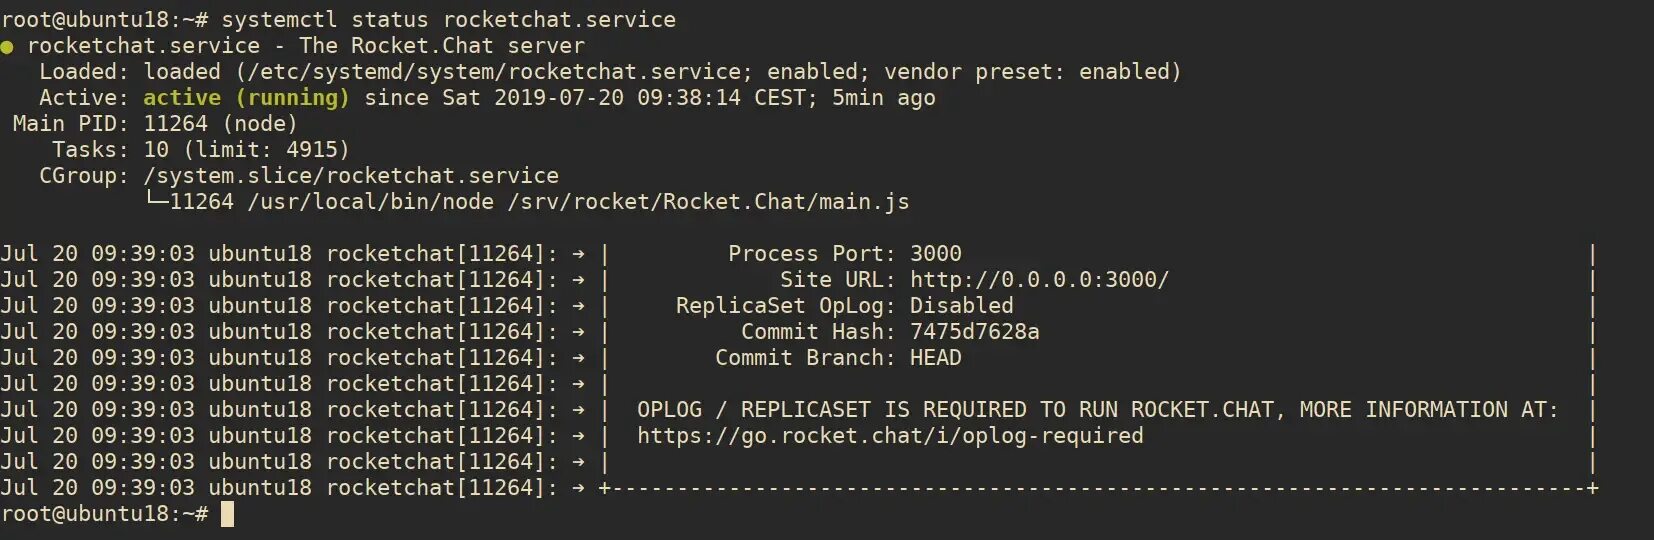Image resolution: width=1654 pixels, height=540 pixels.
Task: Open the go.rocket.chat oplog-required link
Action: (x=890, y=436)
